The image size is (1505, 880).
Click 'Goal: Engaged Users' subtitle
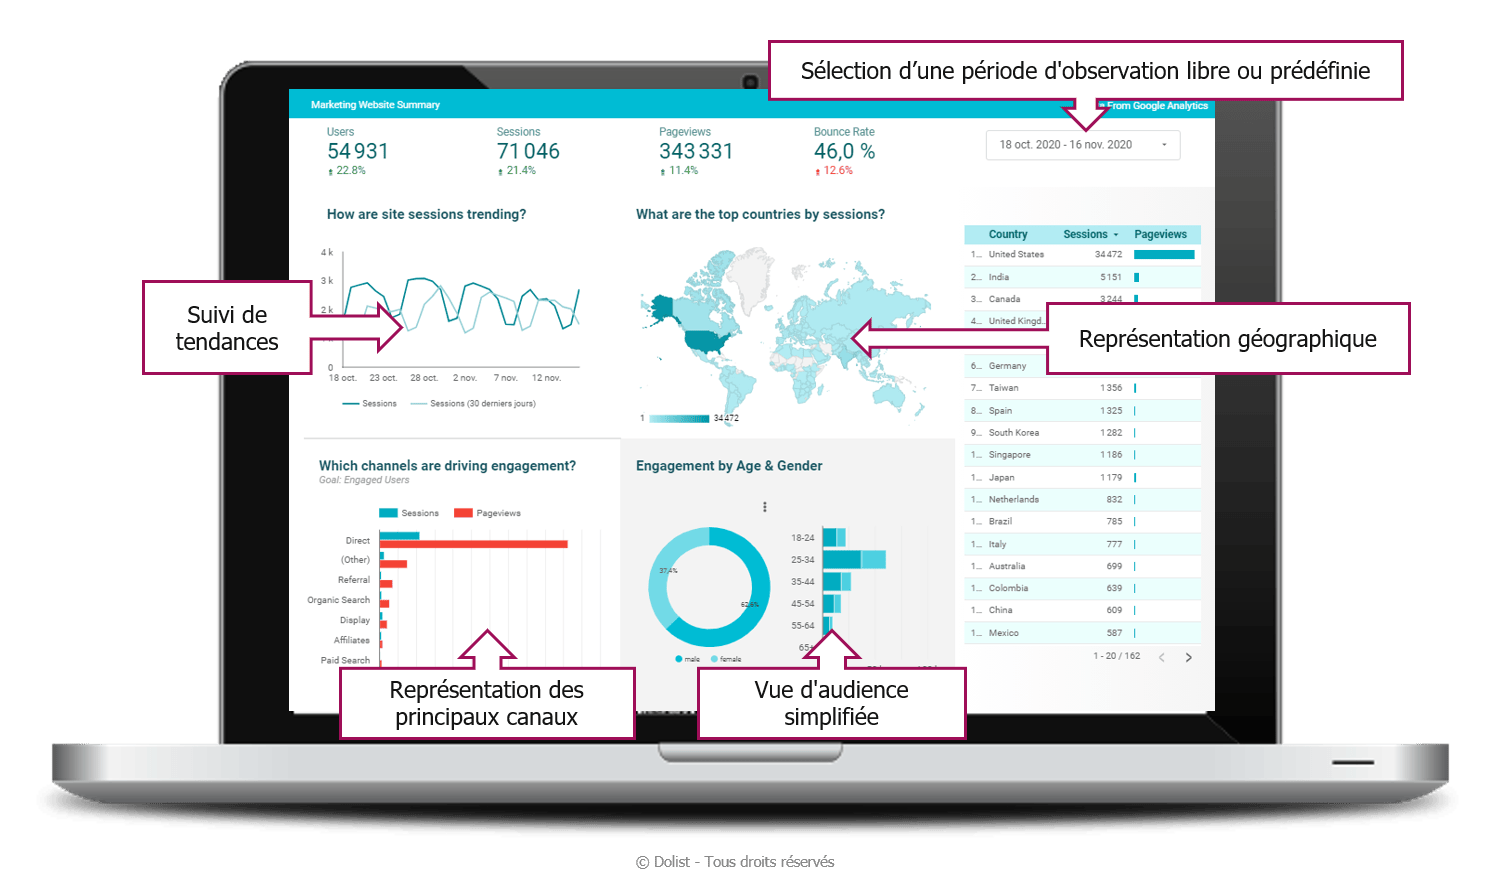(x=364, y=480)
